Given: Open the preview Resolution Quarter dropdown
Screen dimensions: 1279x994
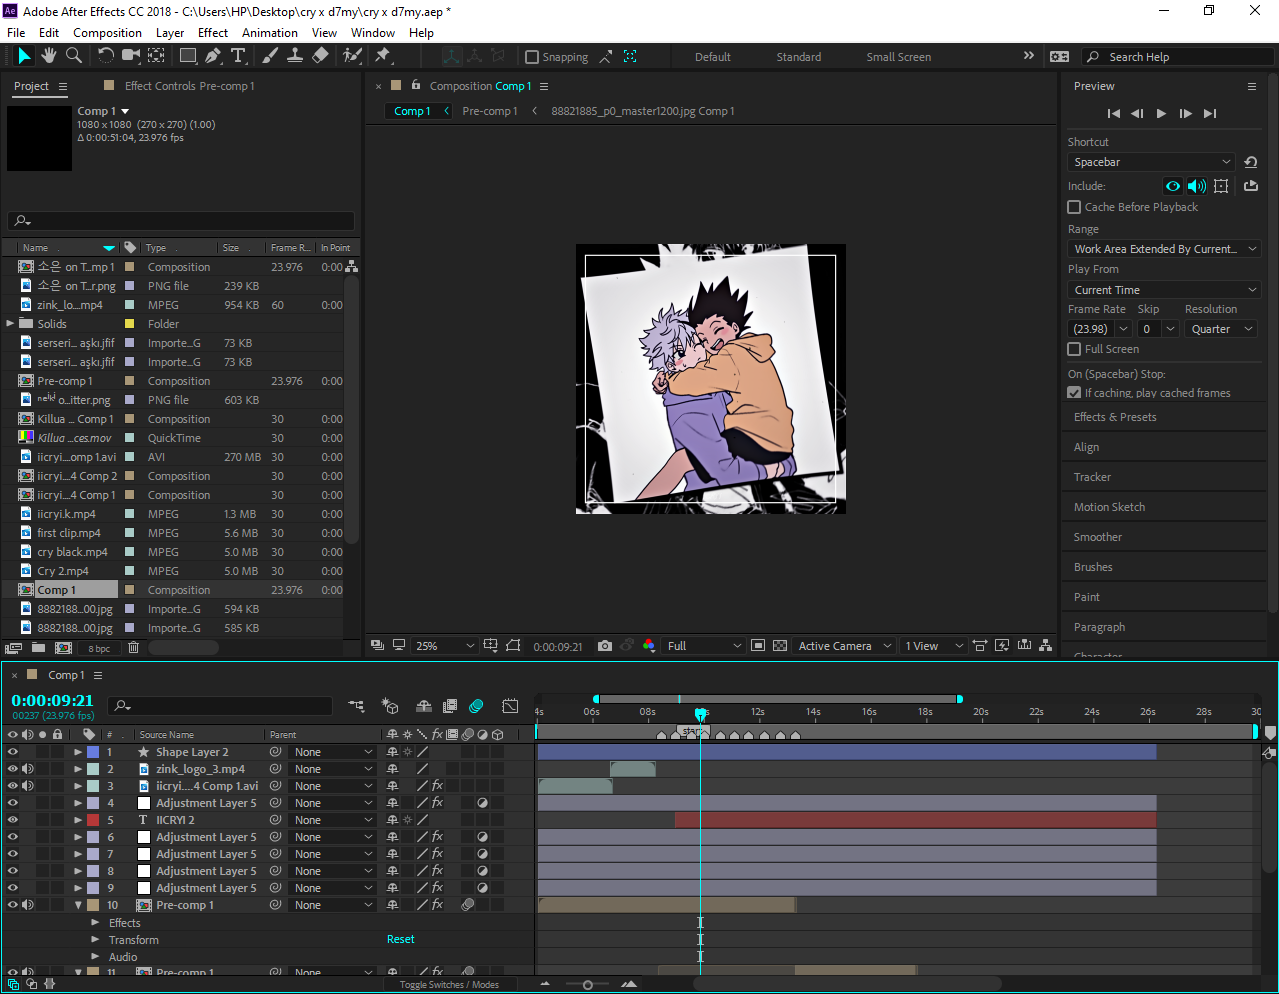Looking at the screenshot, I should pos(1221,329).
